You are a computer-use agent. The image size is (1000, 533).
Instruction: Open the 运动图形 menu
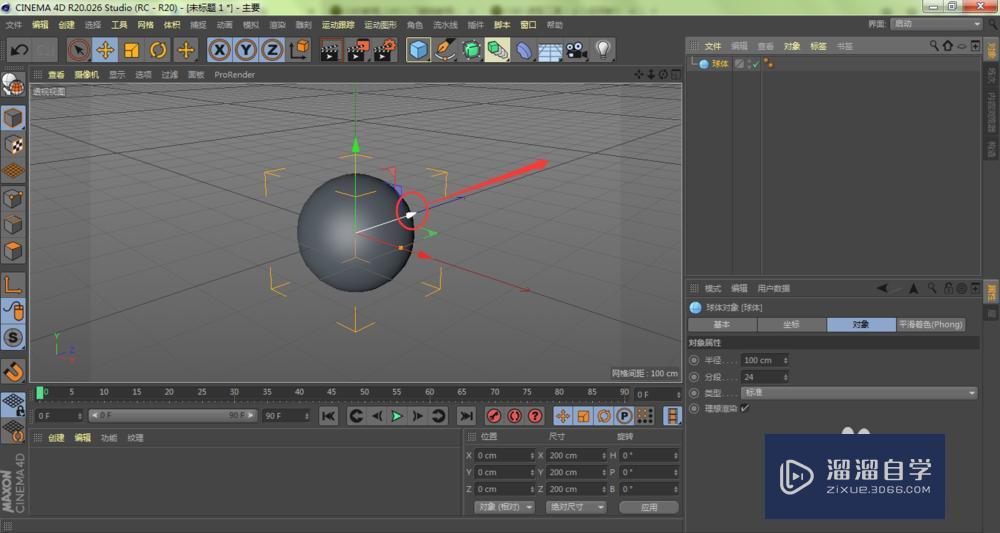click(x=380, y=25)
